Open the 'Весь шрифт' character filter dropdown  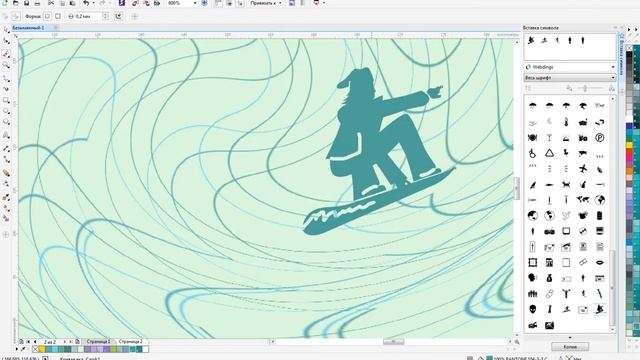569,78
